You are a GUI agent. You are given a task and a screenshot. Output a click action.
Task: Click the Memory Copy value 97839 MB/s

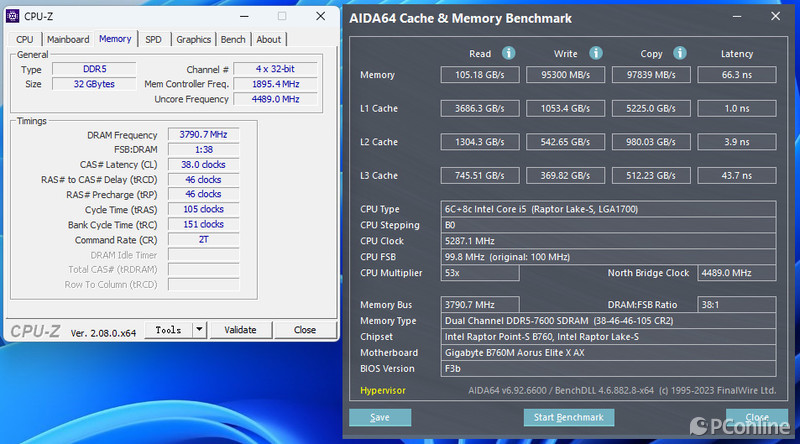(651, 75)
